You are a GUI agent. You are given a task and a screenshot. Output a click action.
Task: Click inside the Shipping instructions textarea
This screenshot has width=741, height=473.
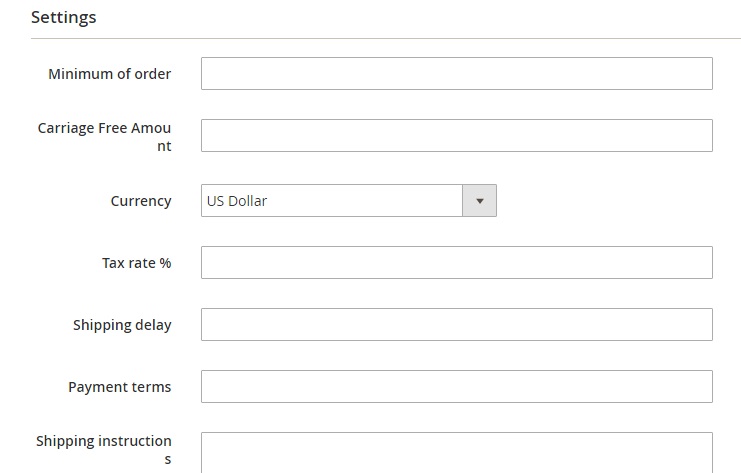457,453
